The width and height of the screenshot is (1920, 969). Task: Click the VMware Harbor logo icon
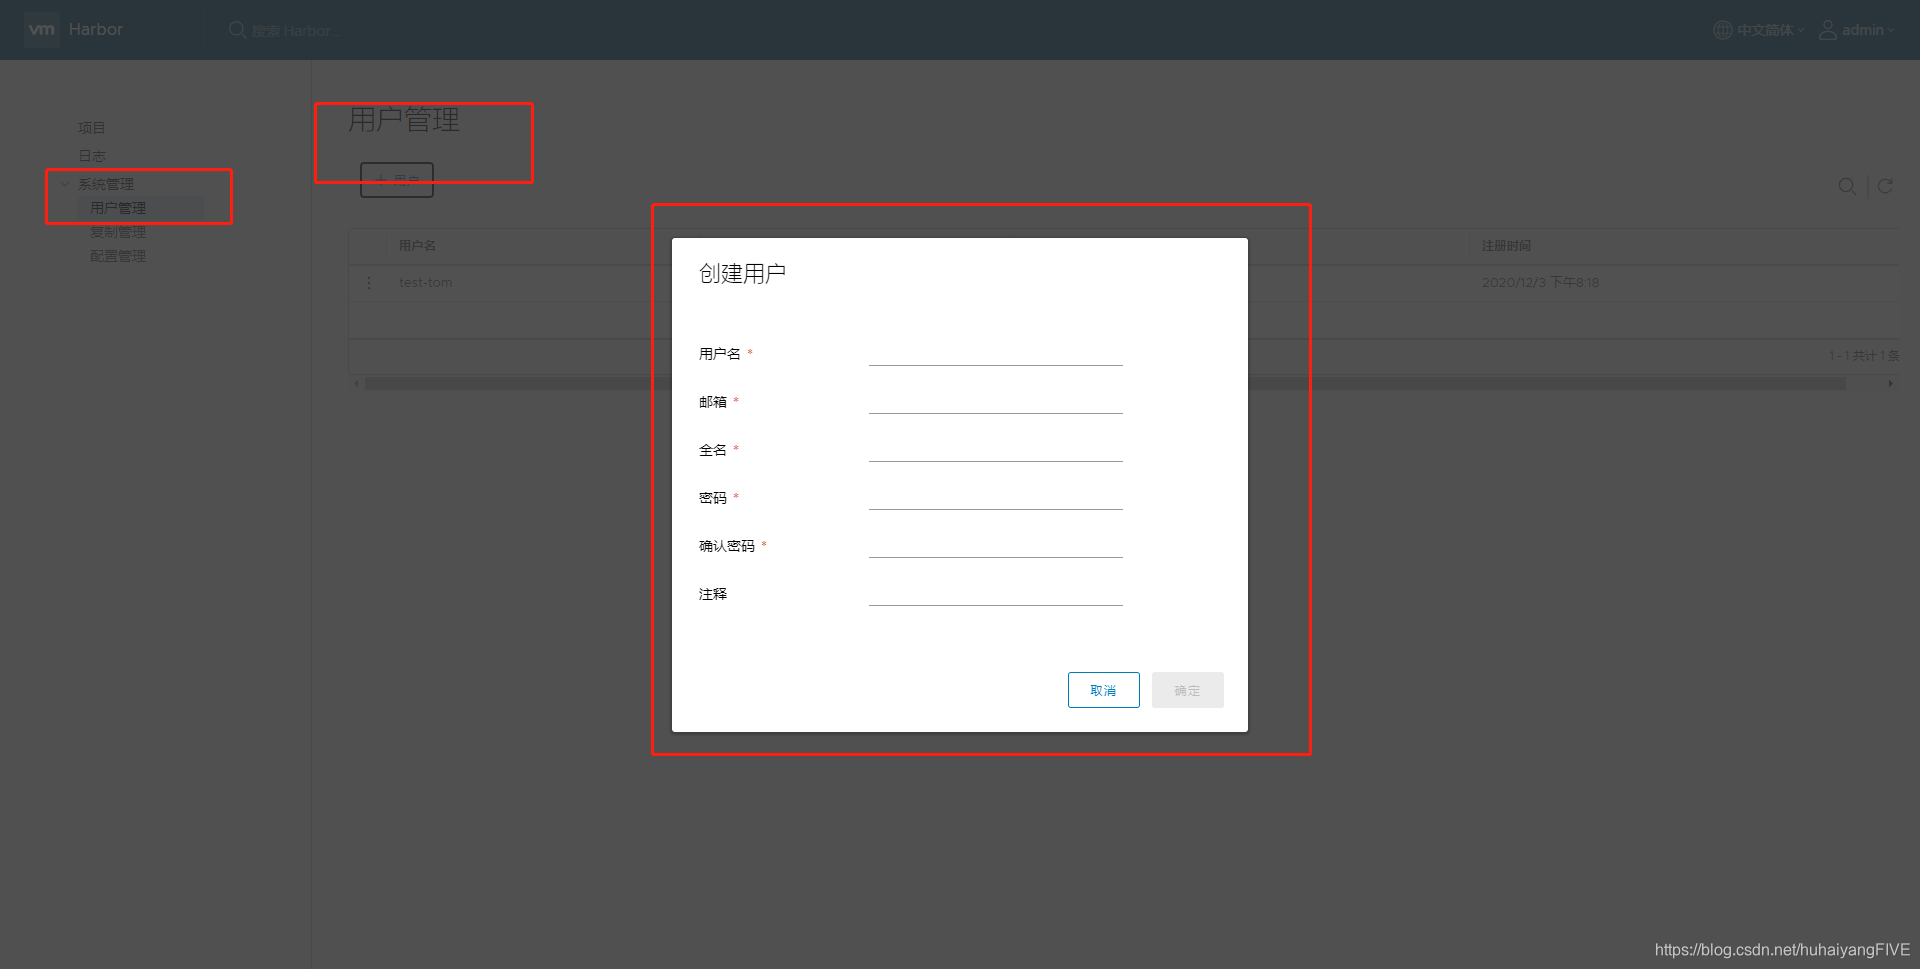[x=41, y=30]
